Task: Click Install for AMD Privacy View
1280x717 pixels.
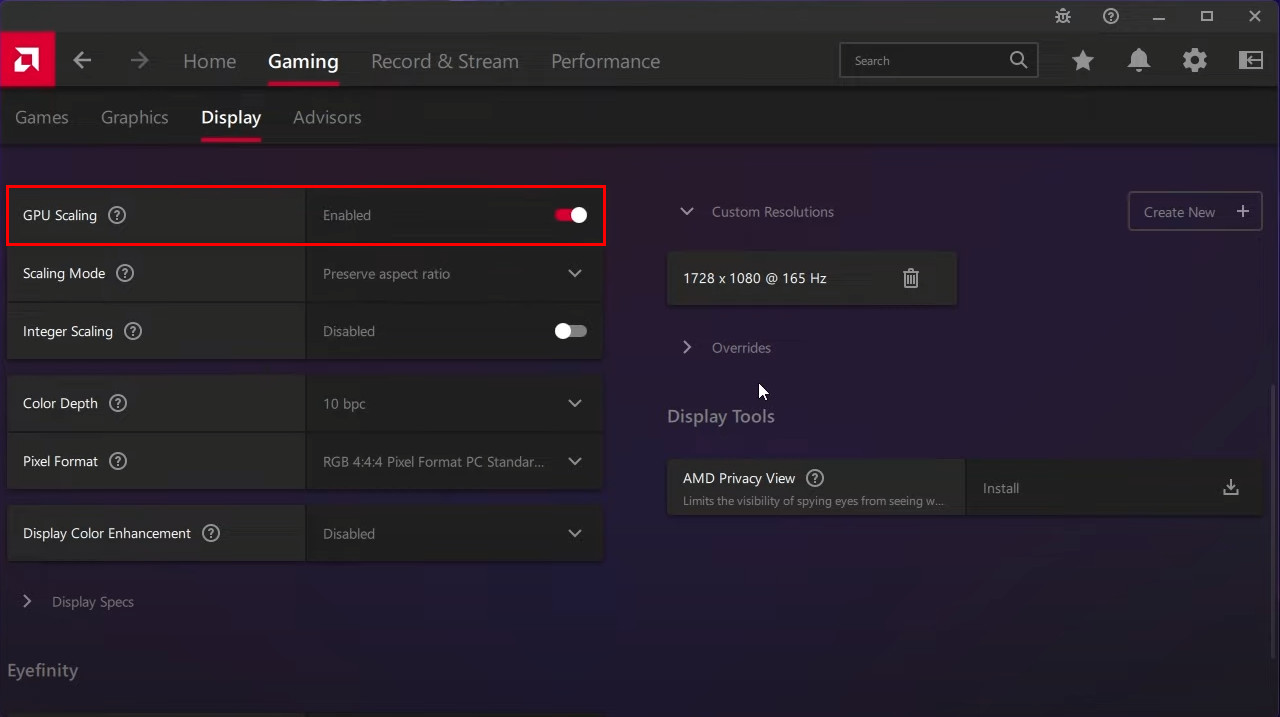Action: coord(1001,488)
